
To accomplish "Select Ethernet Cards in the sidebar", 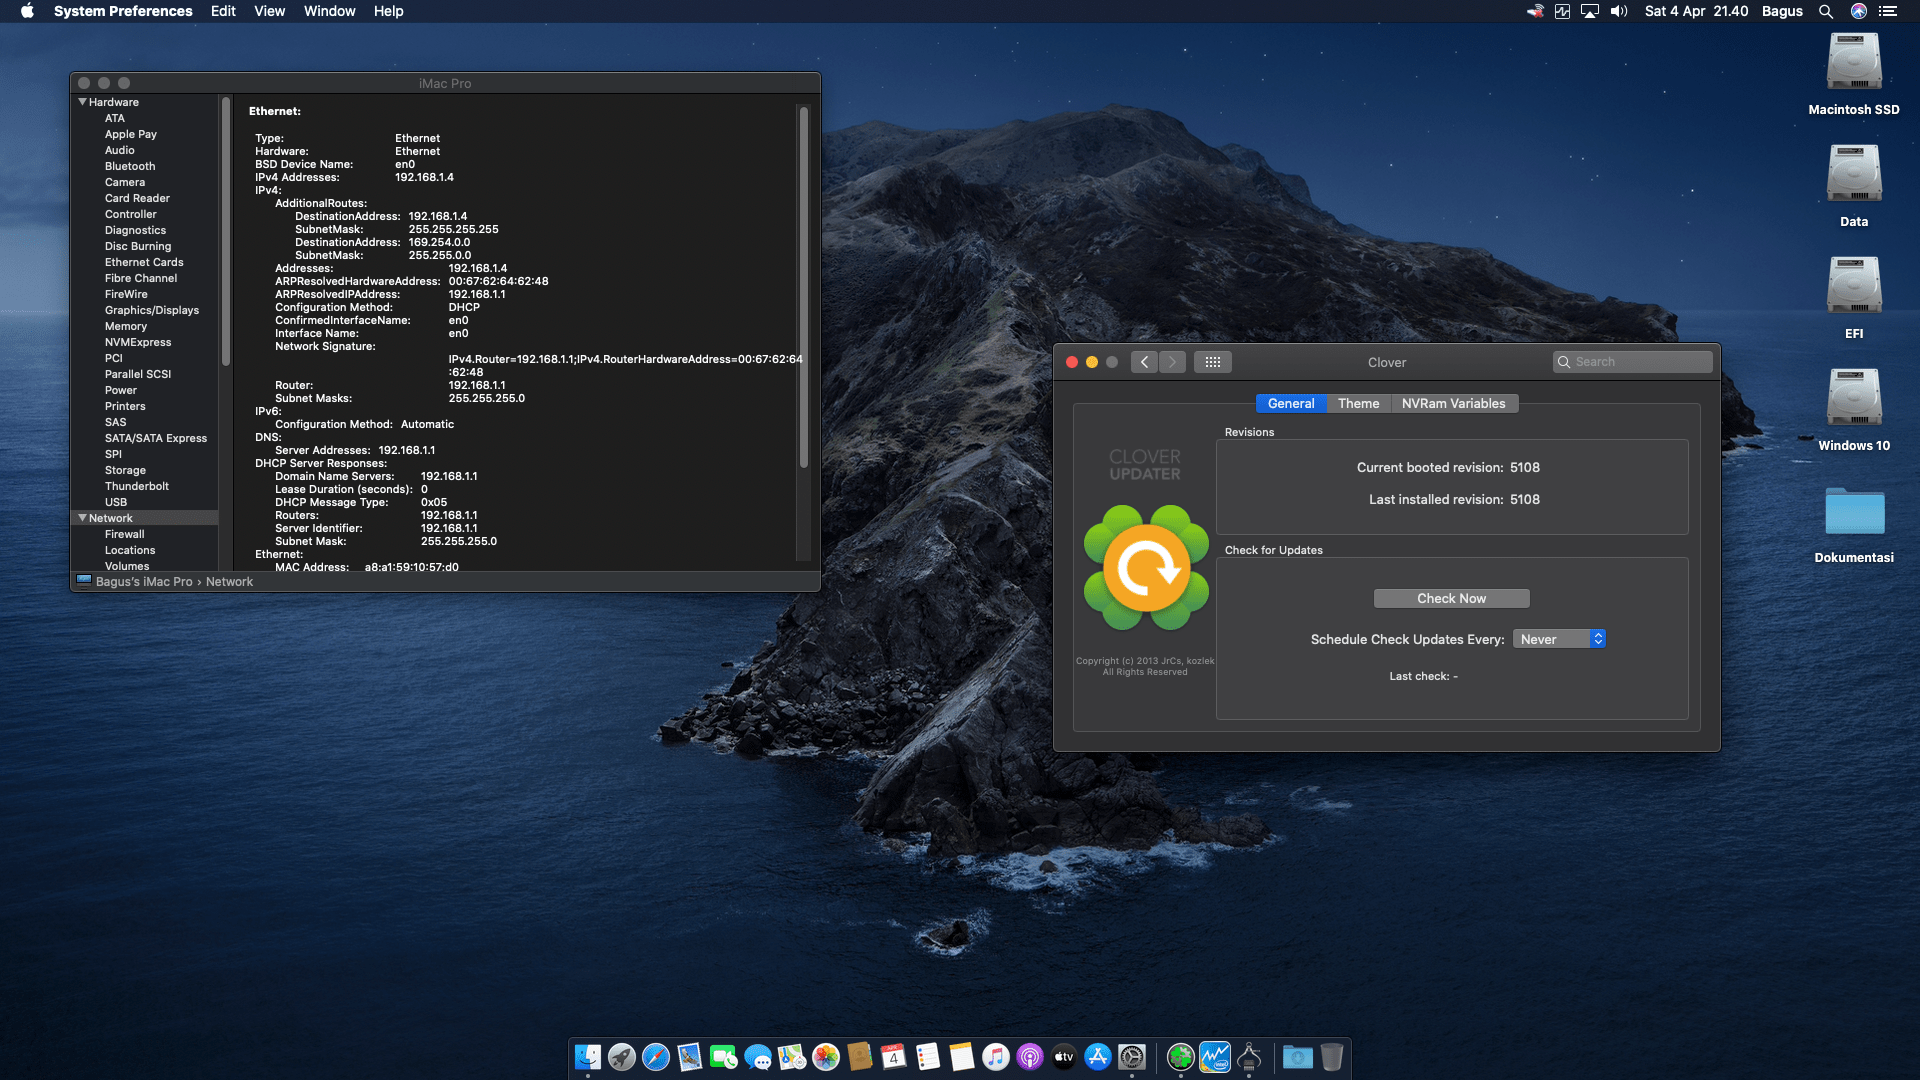I will (x=144, y=262).
